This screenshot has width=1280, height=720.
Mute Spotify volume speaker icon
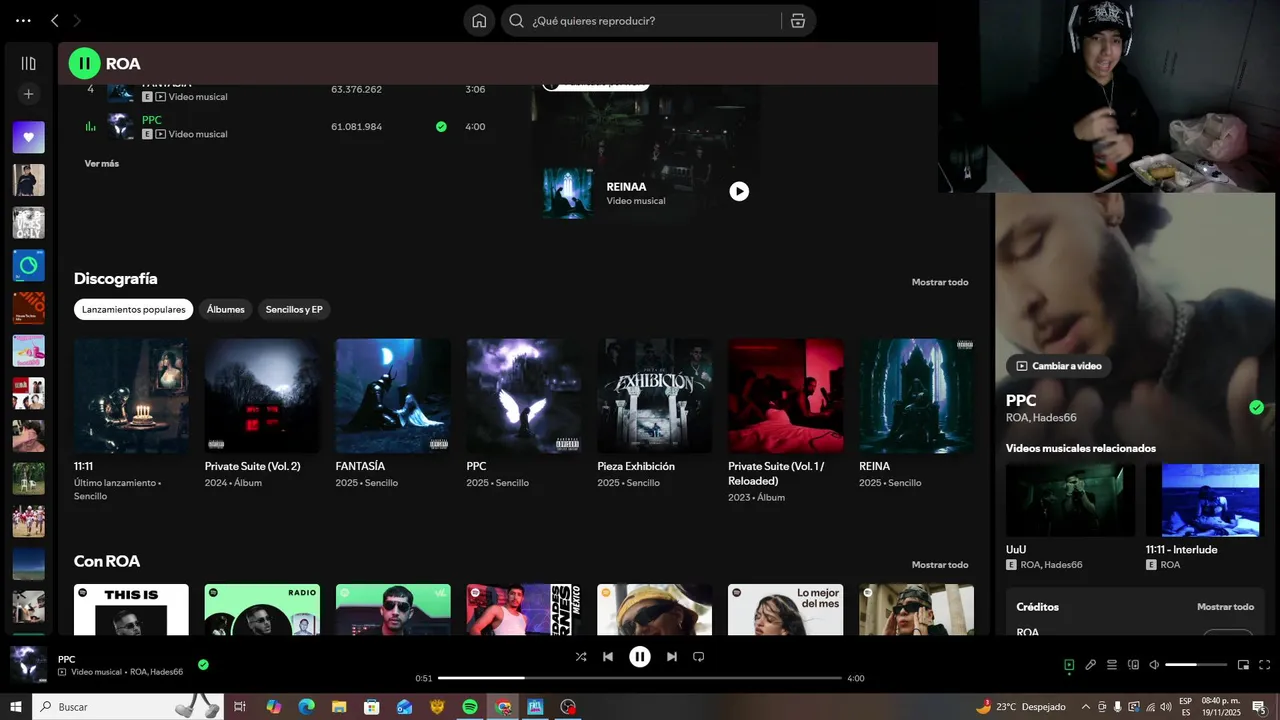click(1154, 665)
